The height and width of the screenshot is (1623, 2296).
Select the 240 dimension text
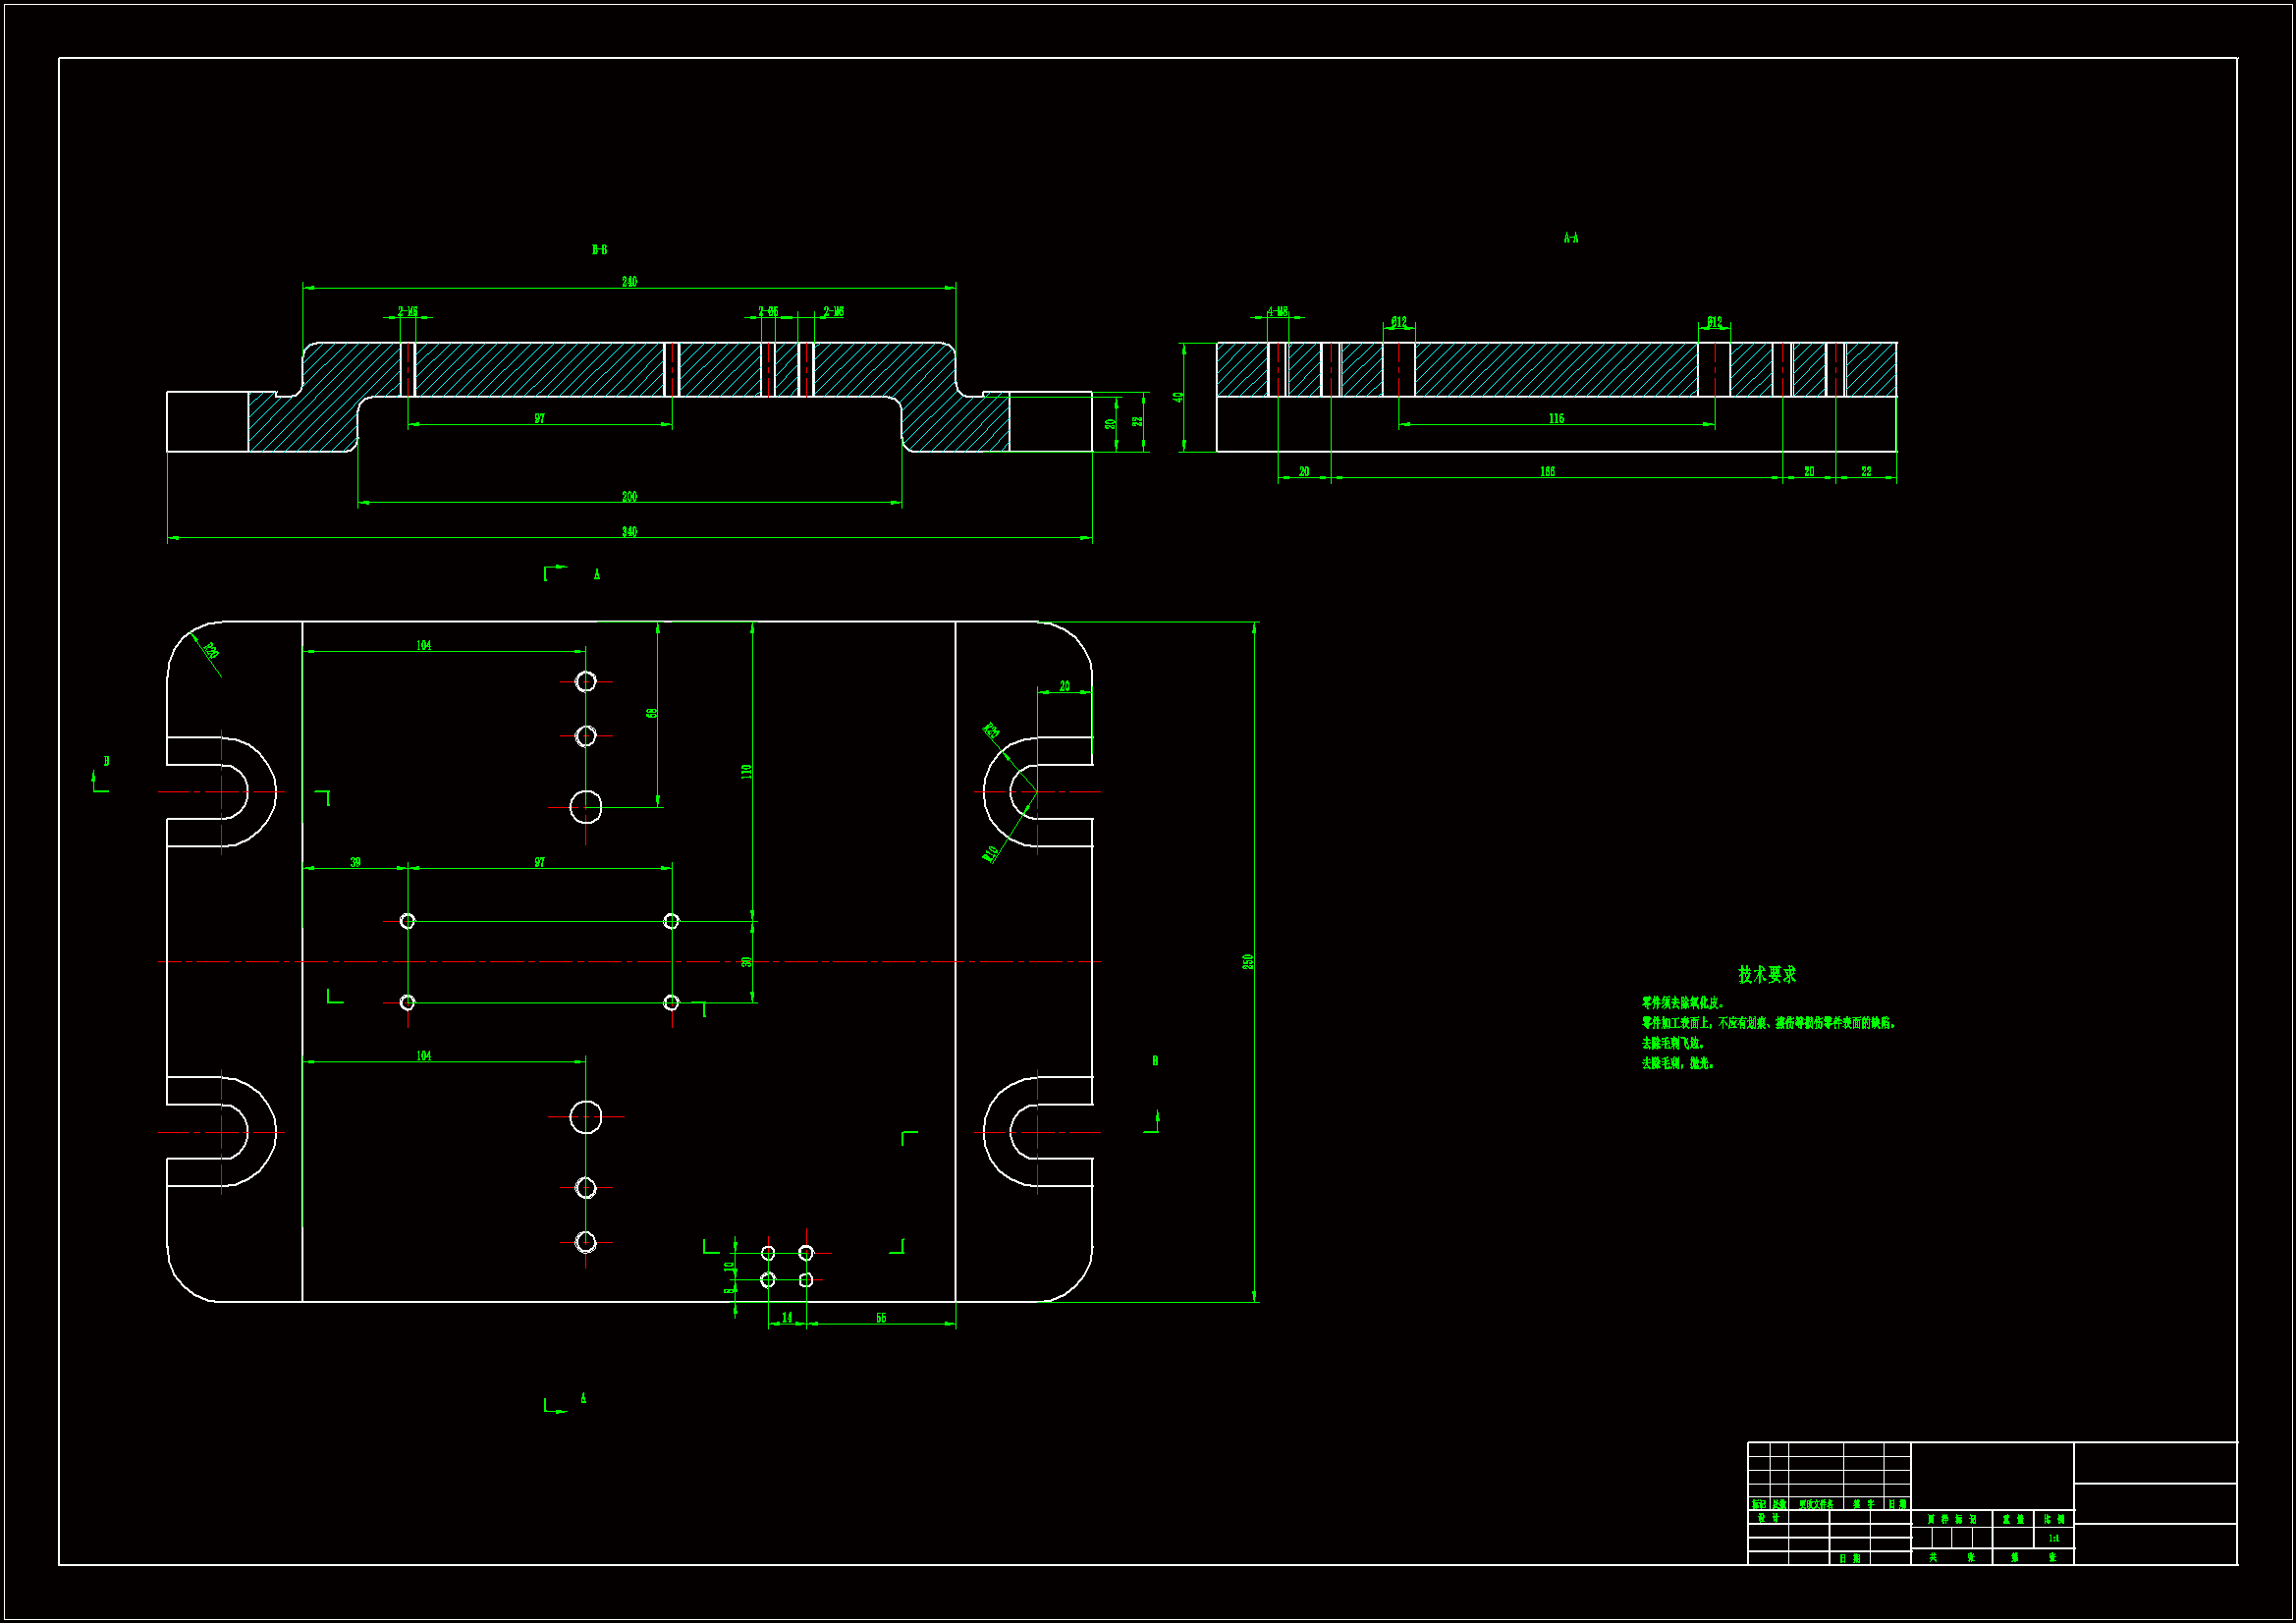[x=629, y=282]
